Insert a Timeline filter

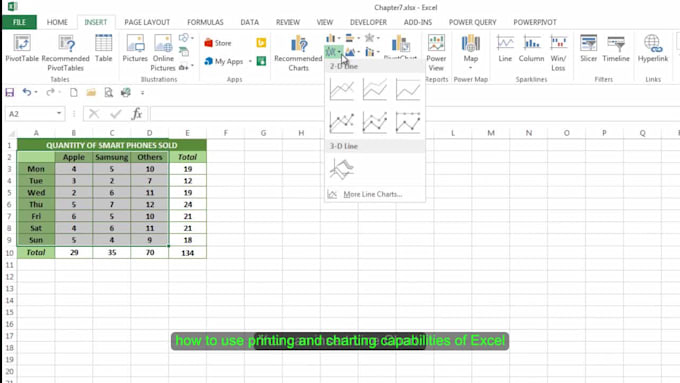[x=616, y=49]
